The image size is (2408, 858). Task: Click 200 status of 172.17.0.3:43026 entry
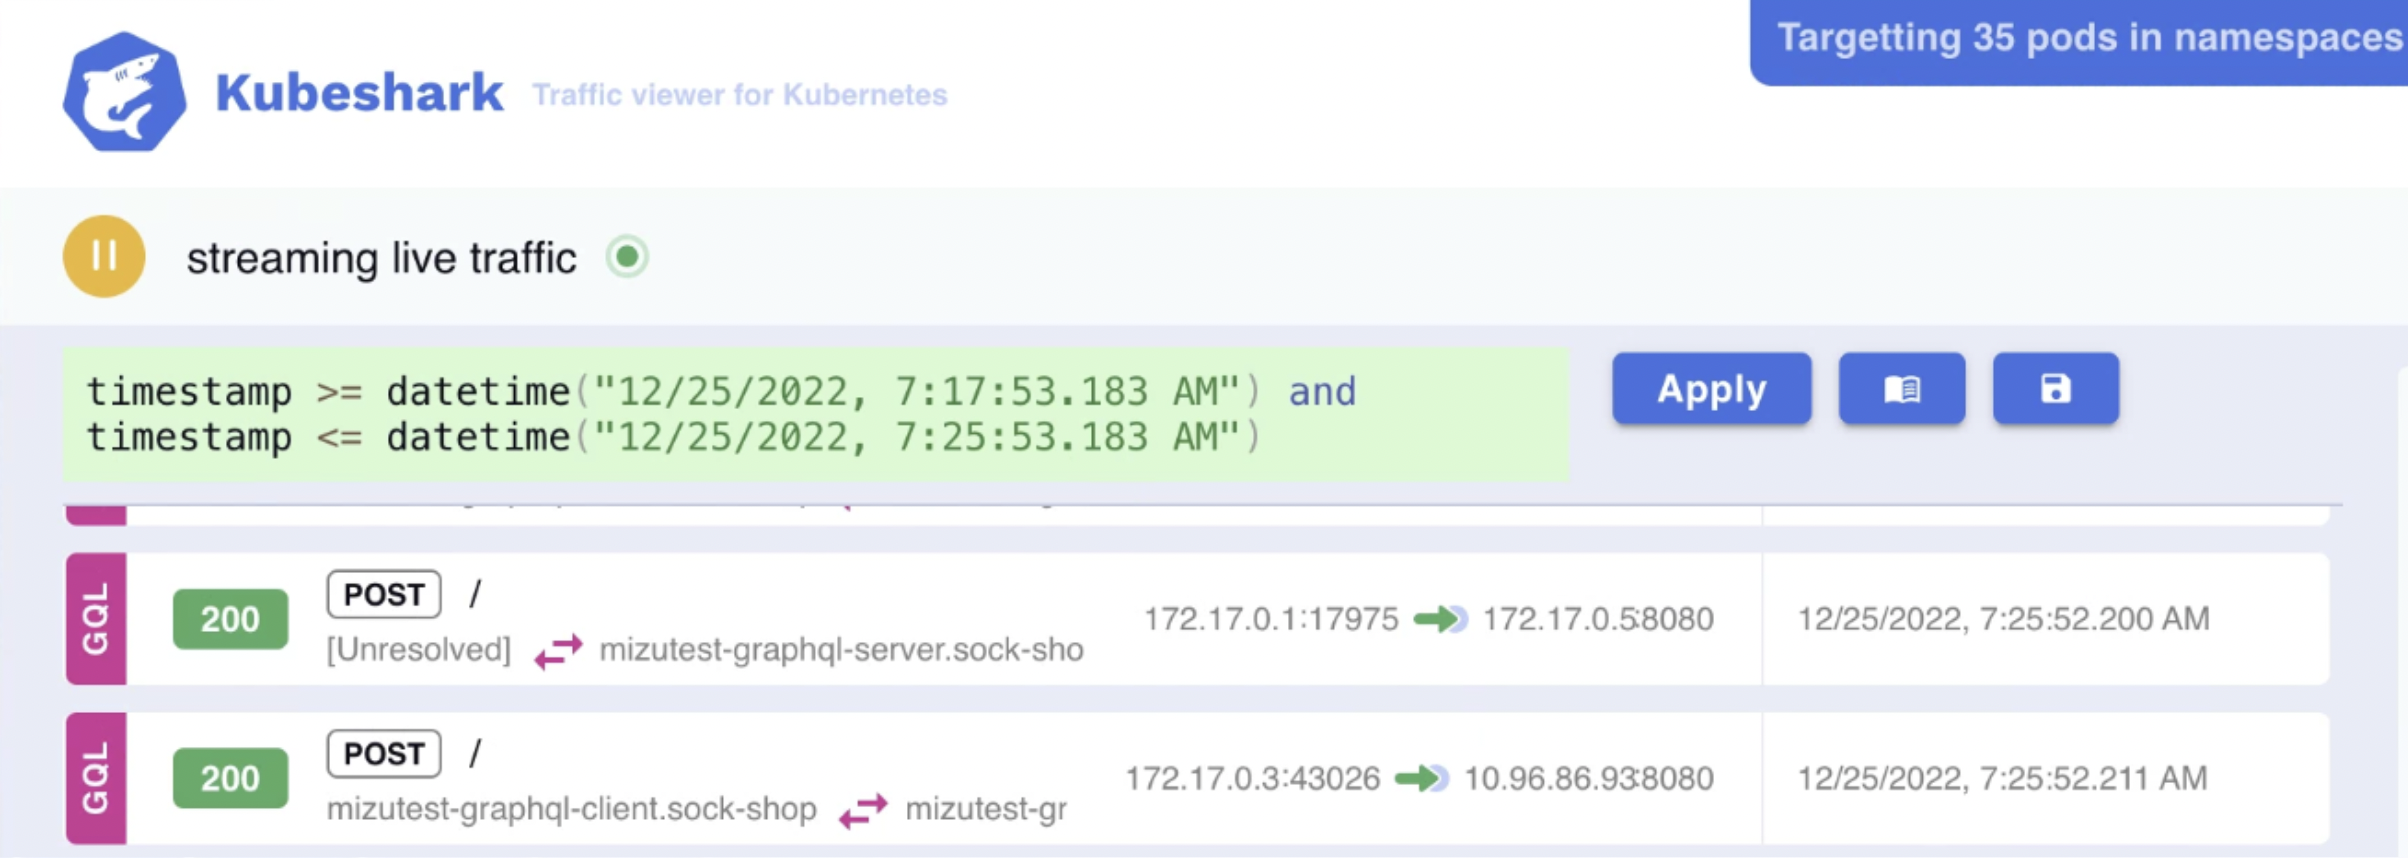[230, 778]
